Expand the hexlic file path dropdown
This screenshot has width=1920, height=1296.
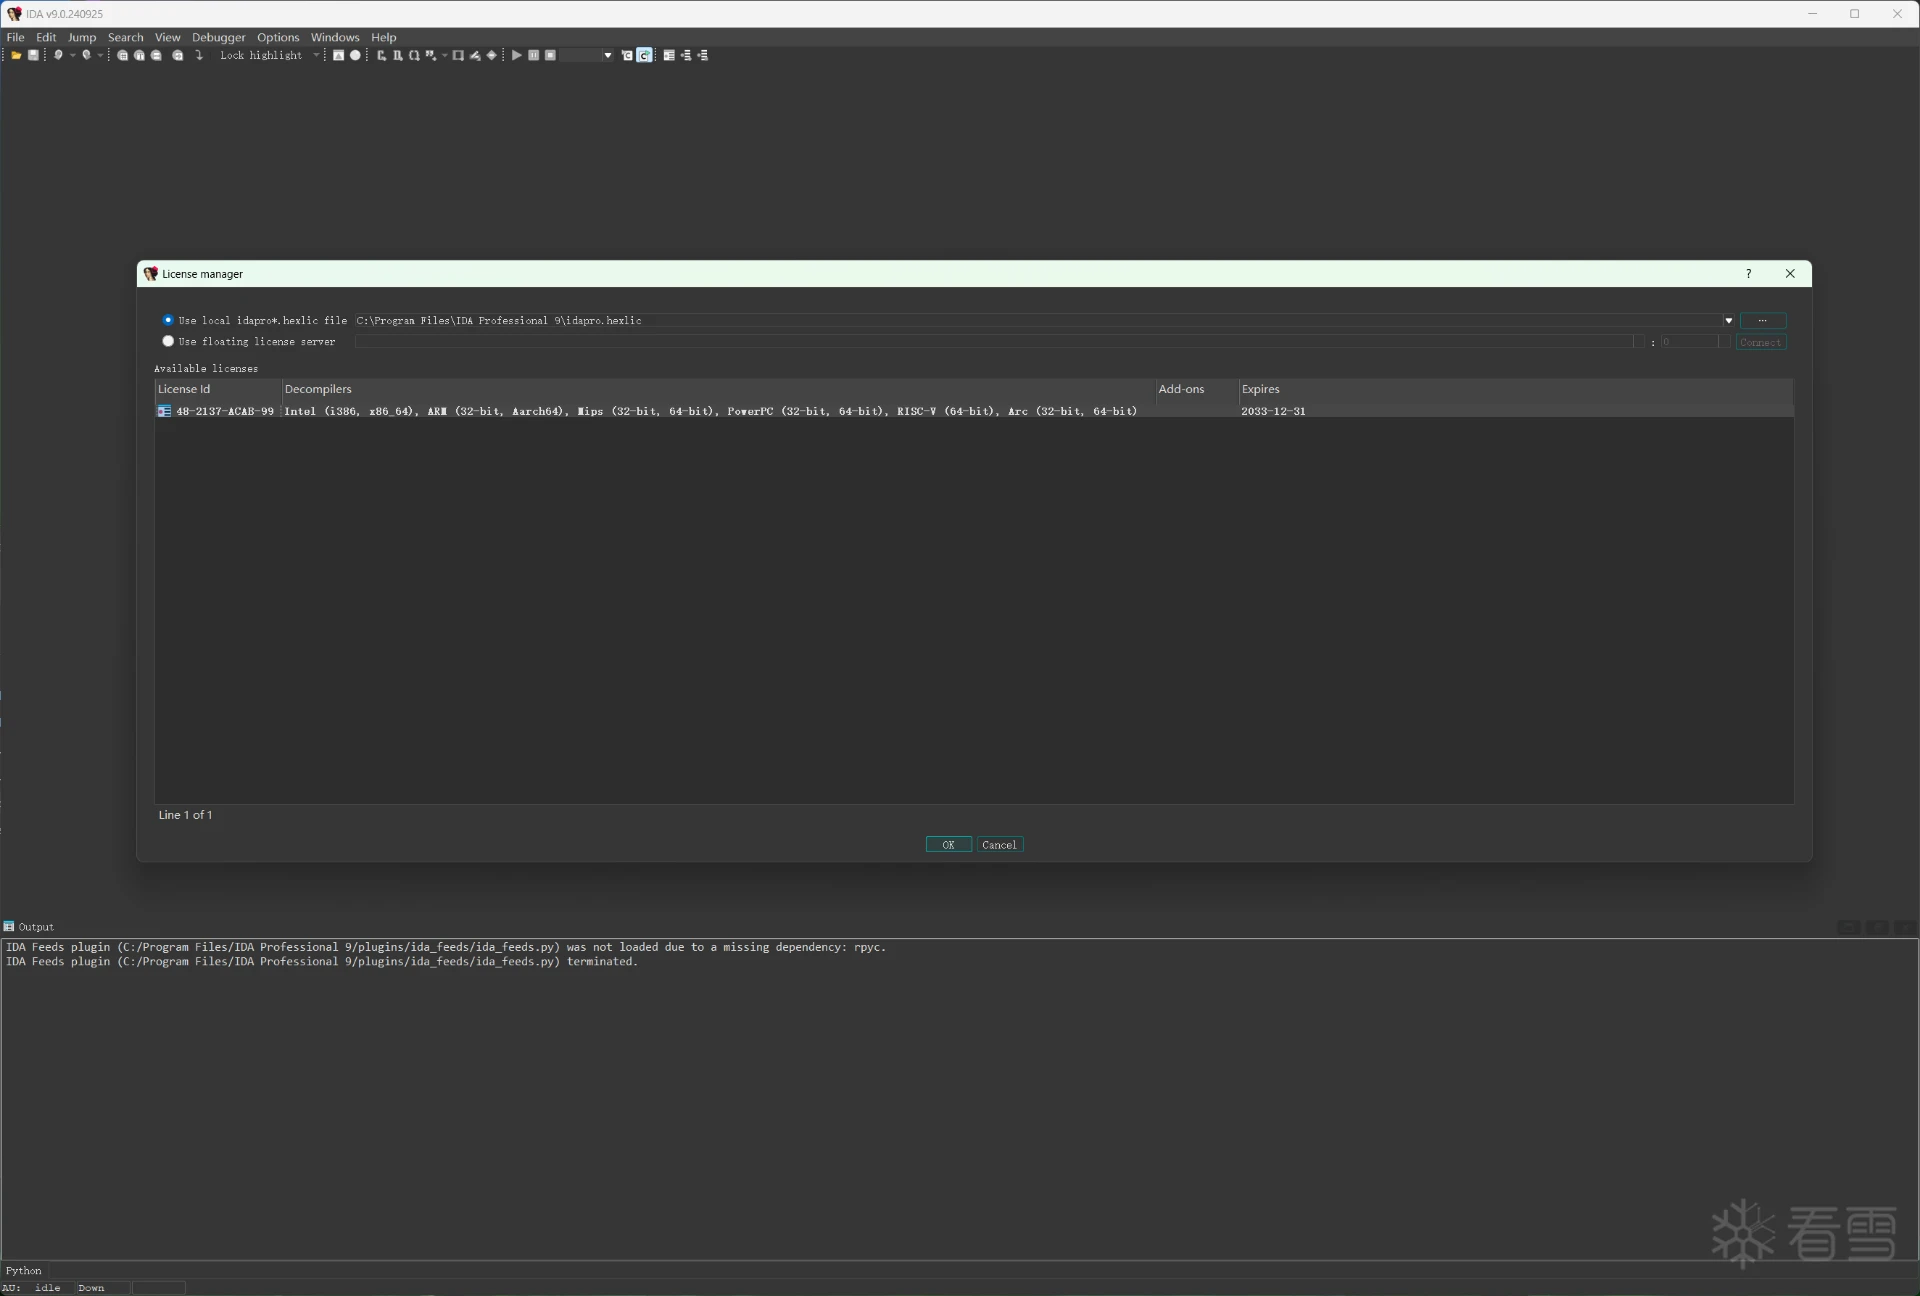[1728, 321]
